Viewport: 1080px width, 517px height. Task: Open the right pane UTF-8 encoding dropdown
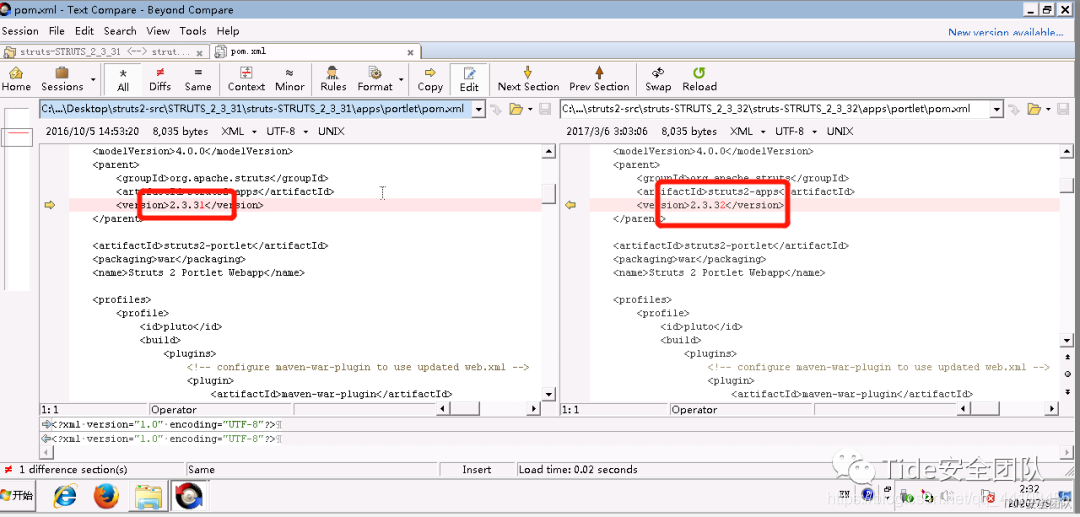[796, 131]
